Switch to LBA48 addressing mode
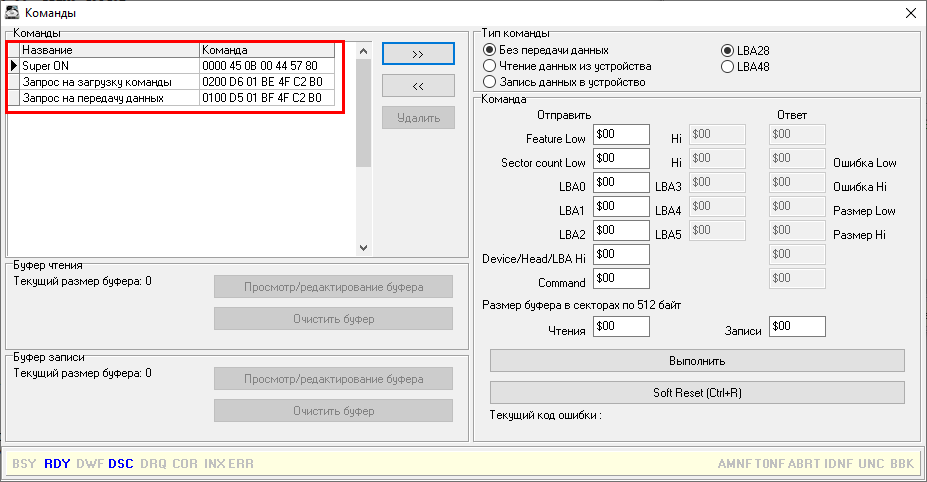 tap(728, 67)
